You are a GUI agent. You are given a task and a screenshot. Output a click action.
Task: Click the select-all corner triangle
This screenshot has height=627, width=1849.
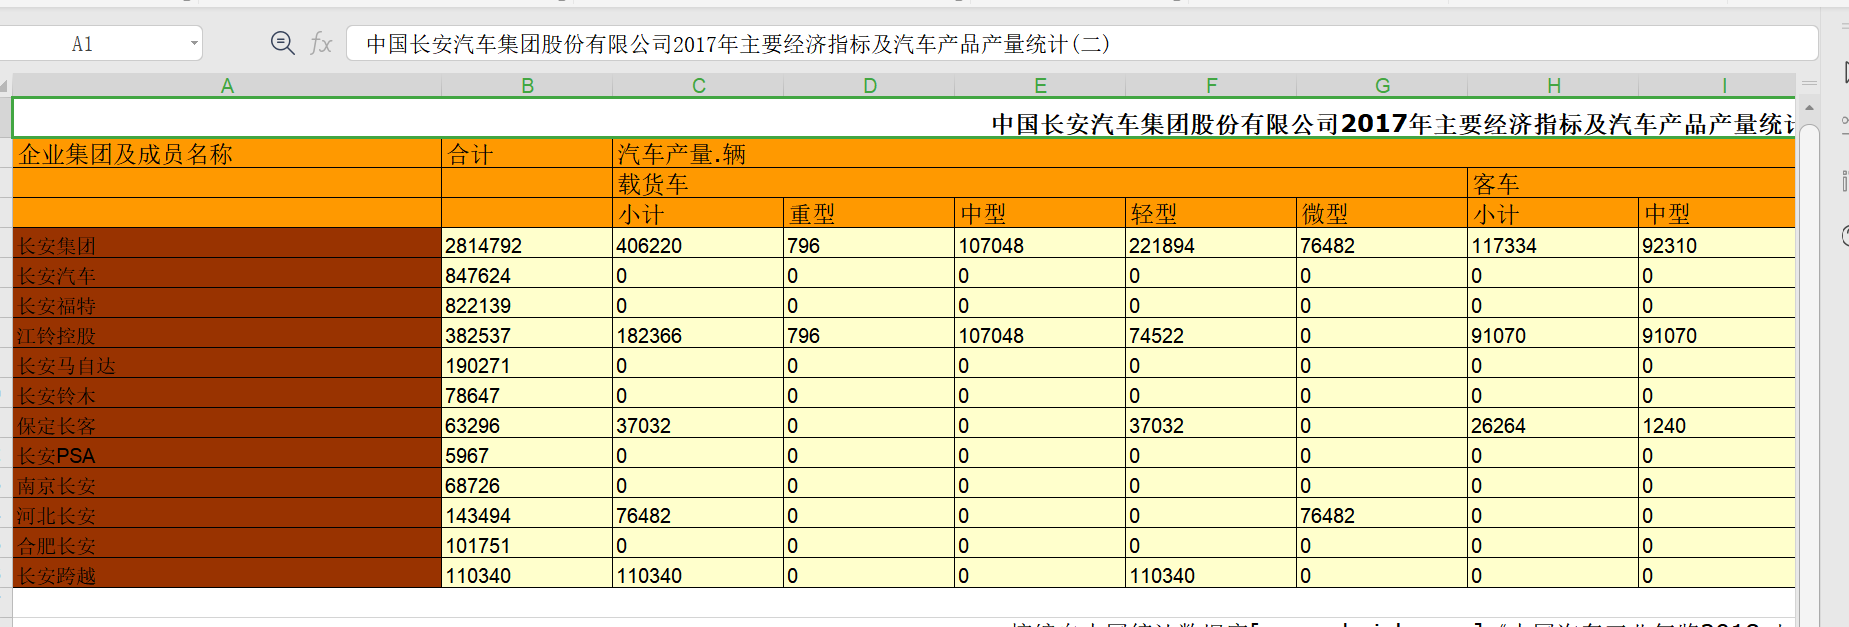[5, 86]
